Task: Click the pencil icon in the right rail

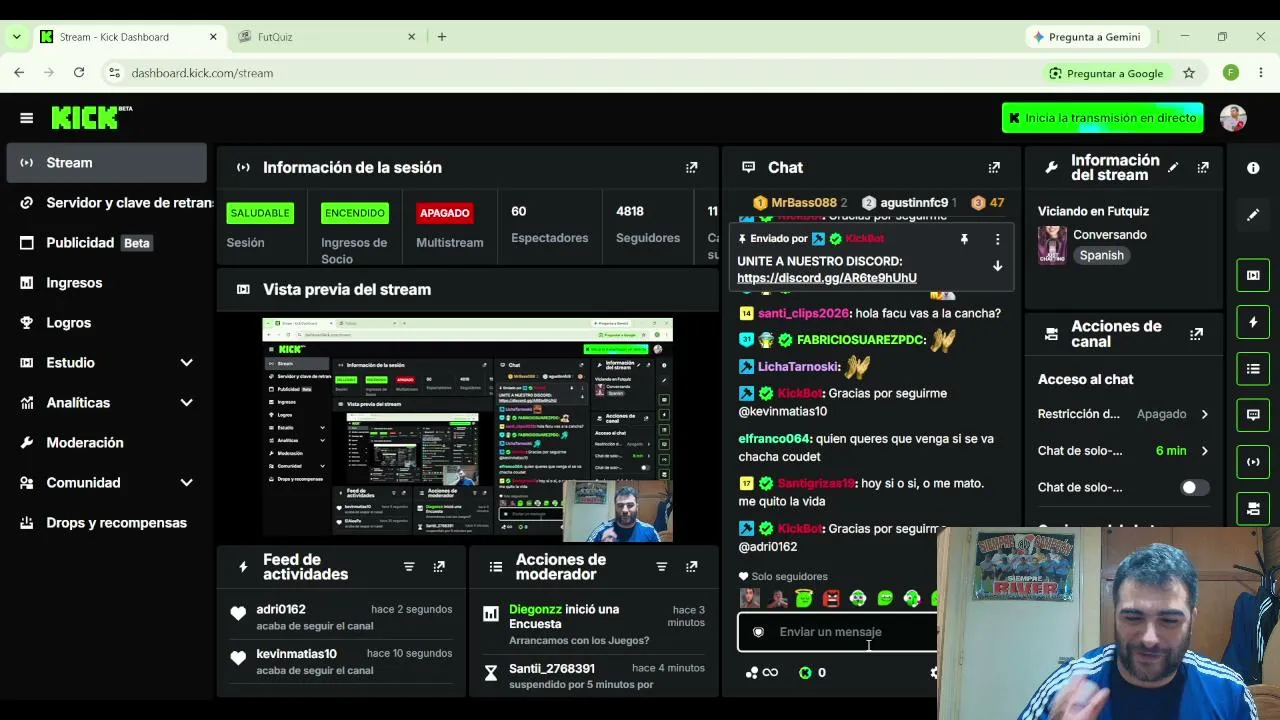Action: (x=1253, y=215)
